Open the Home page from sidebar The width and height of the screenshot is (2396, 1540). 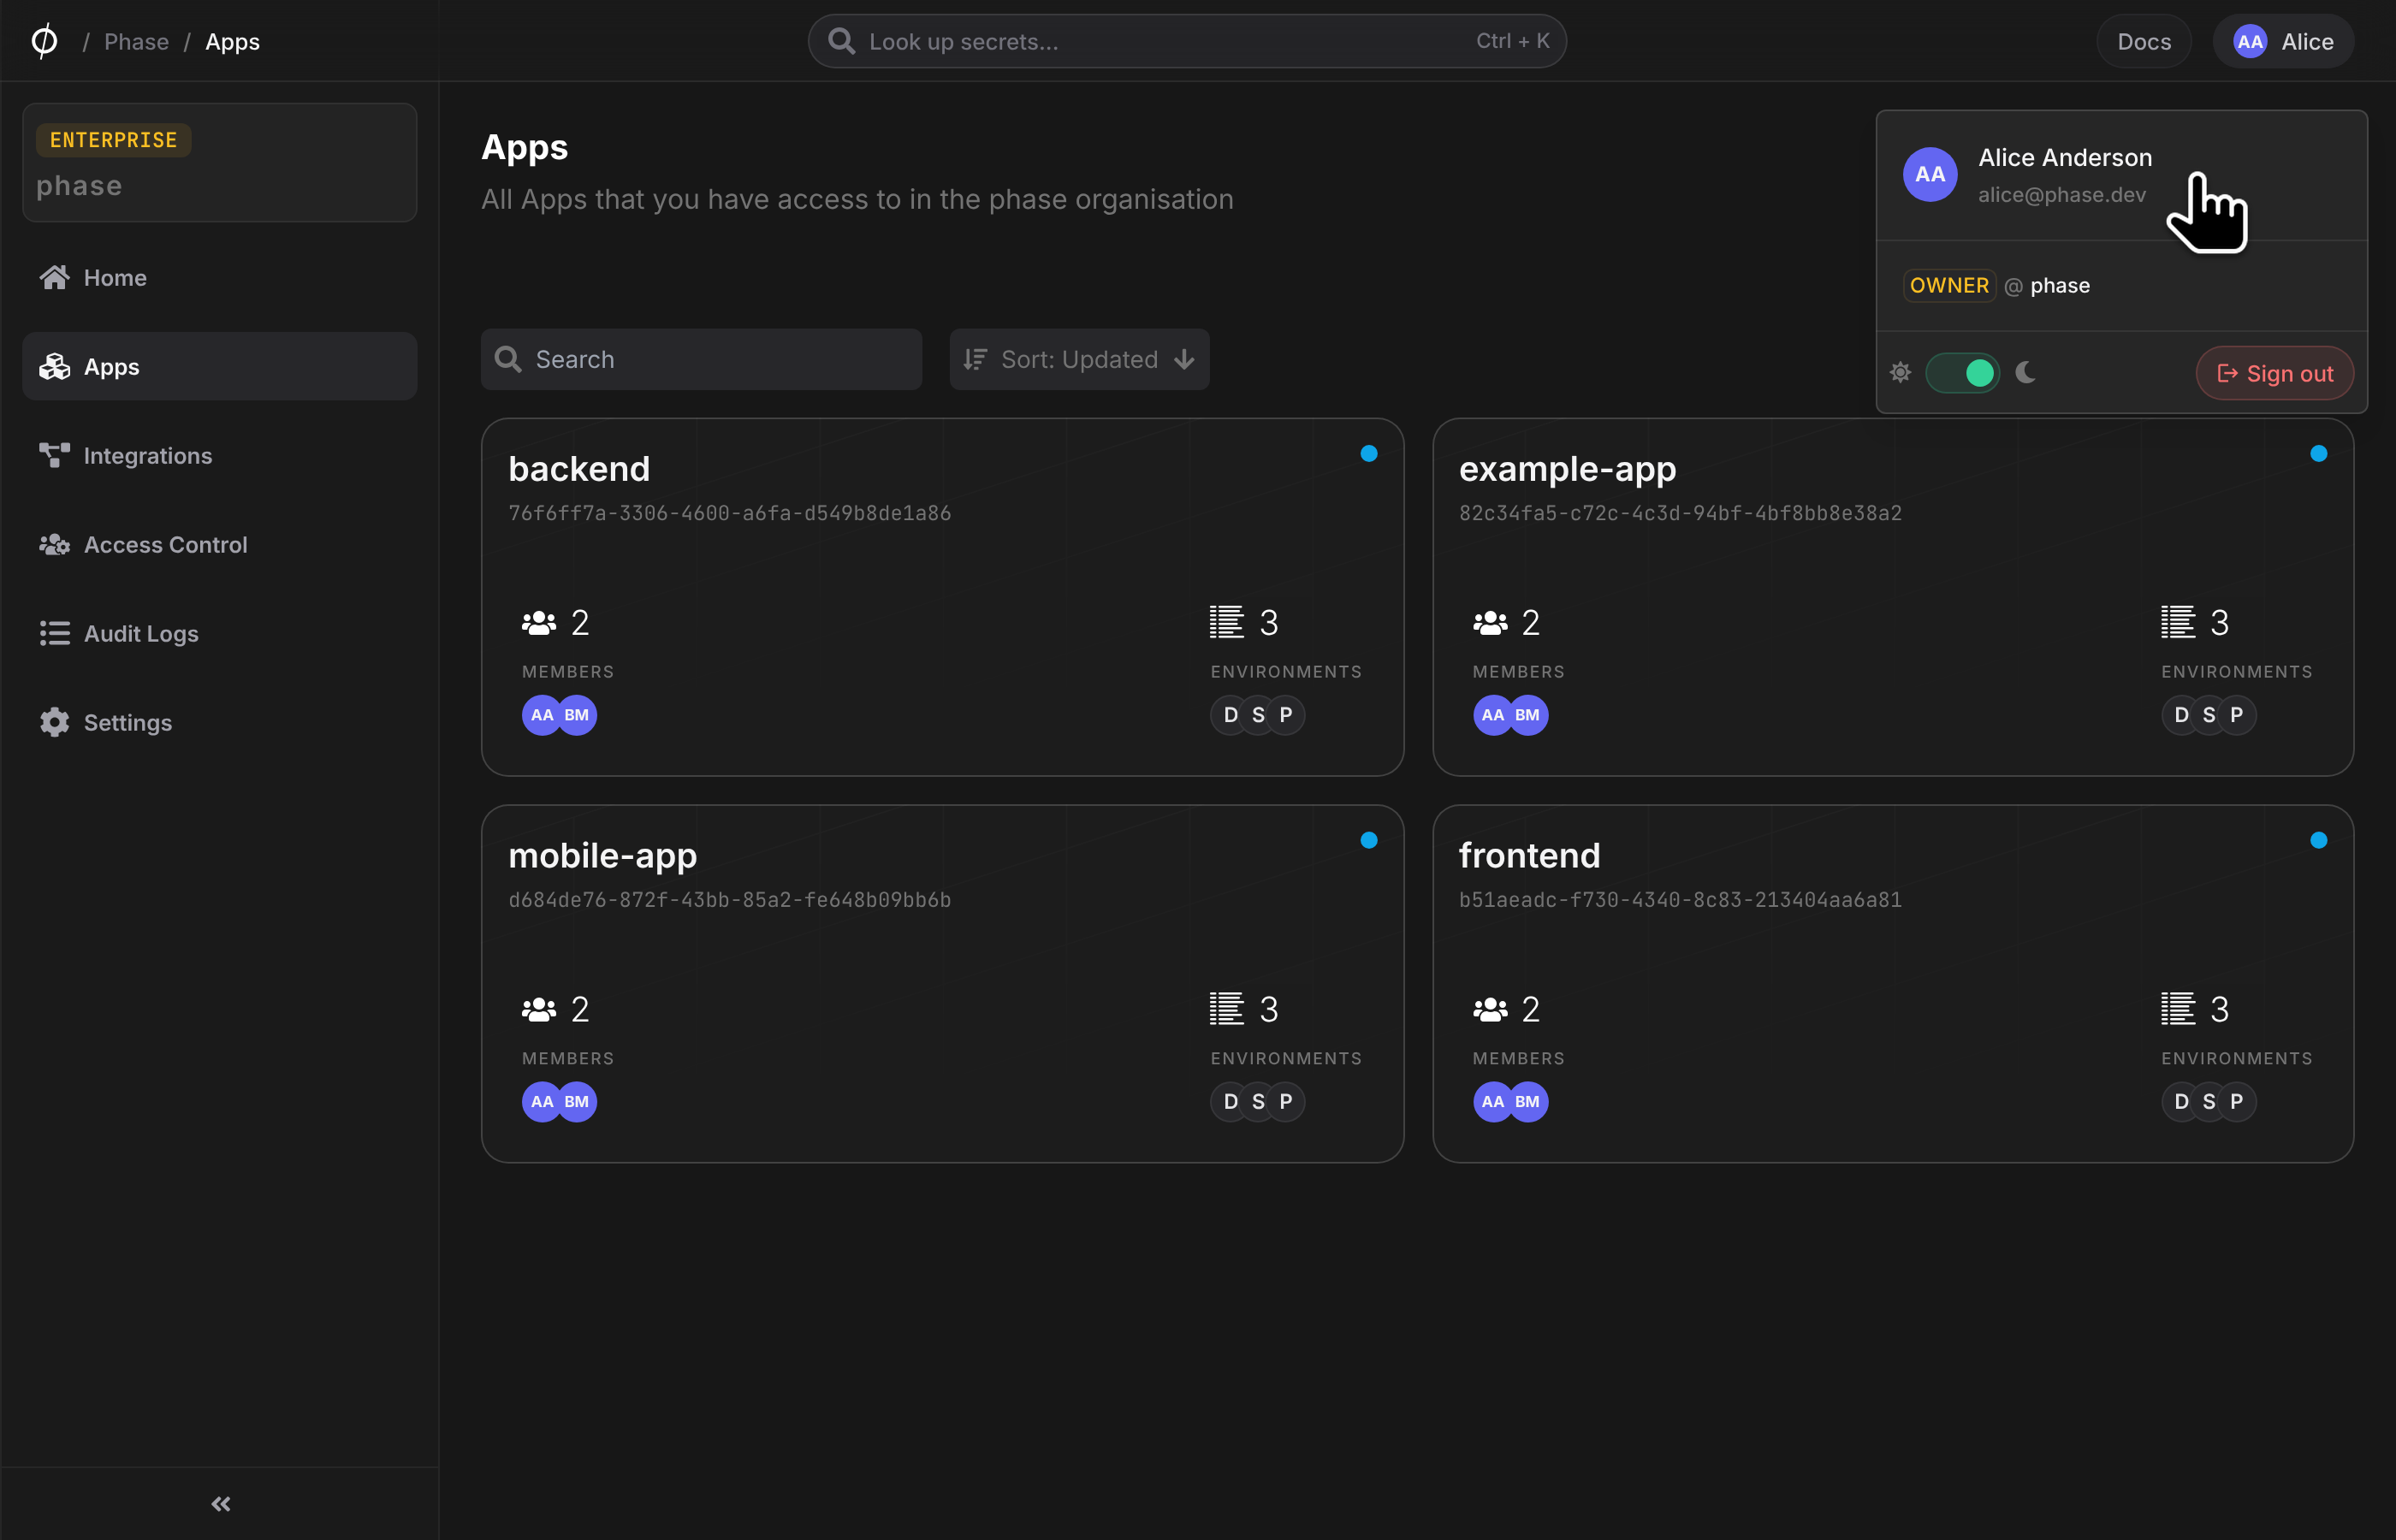pyautogui.click(x=219, y=277)
